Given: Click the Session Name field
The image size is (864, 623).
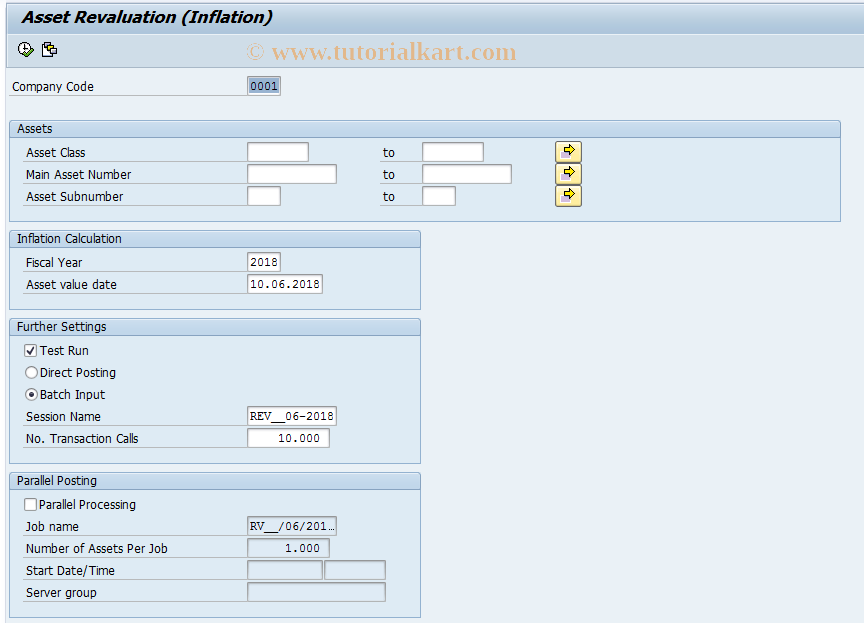Looking at the screenshot, I should point(290,416).
